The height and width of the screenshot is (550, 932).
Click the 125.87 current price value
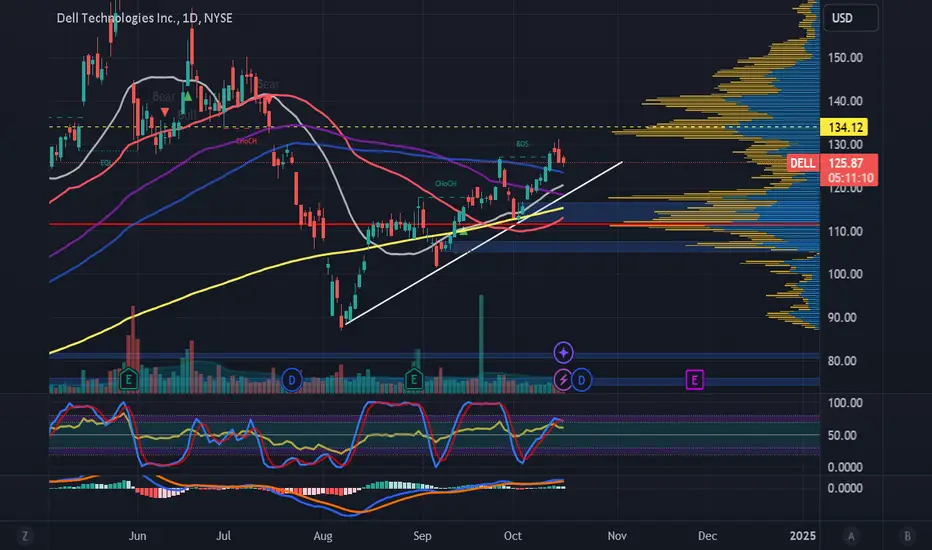[x=845, y=163]
